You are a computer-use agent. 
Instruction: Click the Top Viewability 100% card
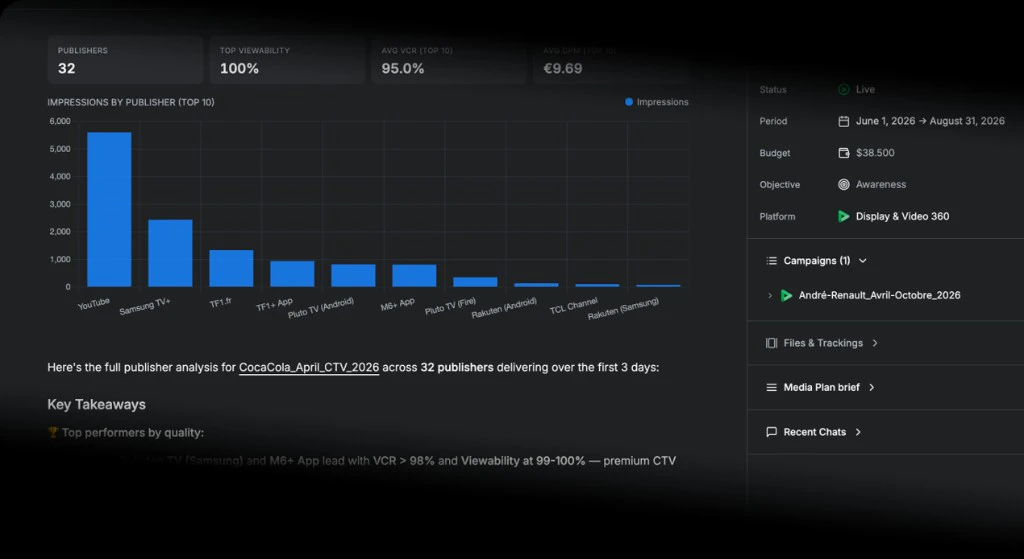pyautogui.click(x=287, y=60)
